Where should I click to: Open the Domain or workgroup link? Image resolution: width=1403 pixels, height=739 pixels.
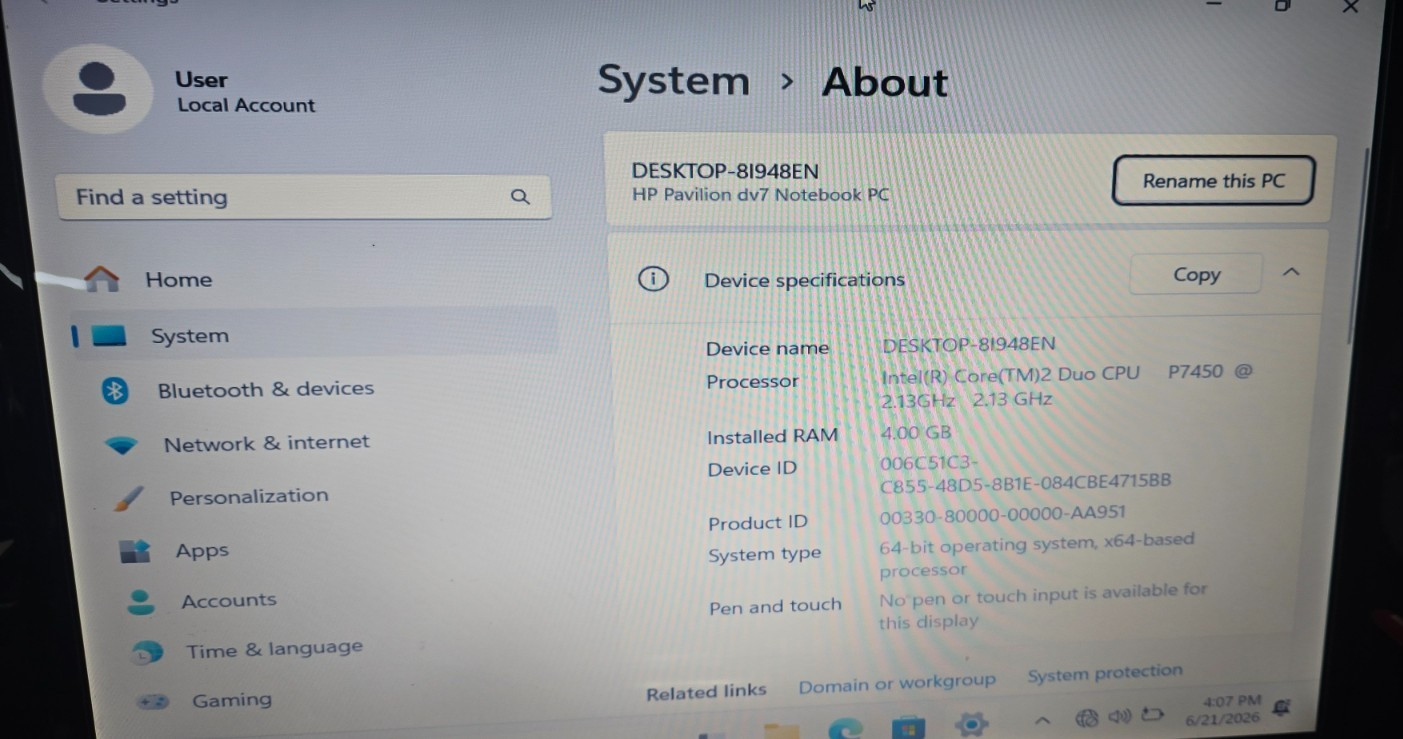tap(897, 683)
